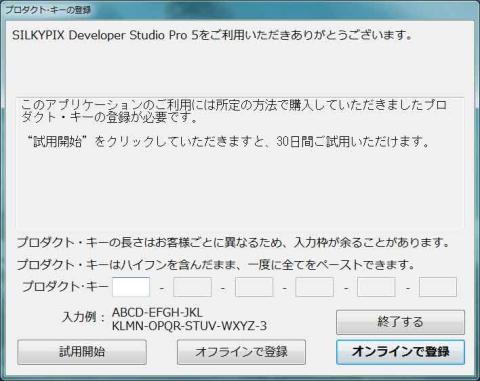Image resolution: width=480 pixels, height=381 pixels.
Task: Select オンラインで登録 online registration button
Action: click(x=400, y=352)
